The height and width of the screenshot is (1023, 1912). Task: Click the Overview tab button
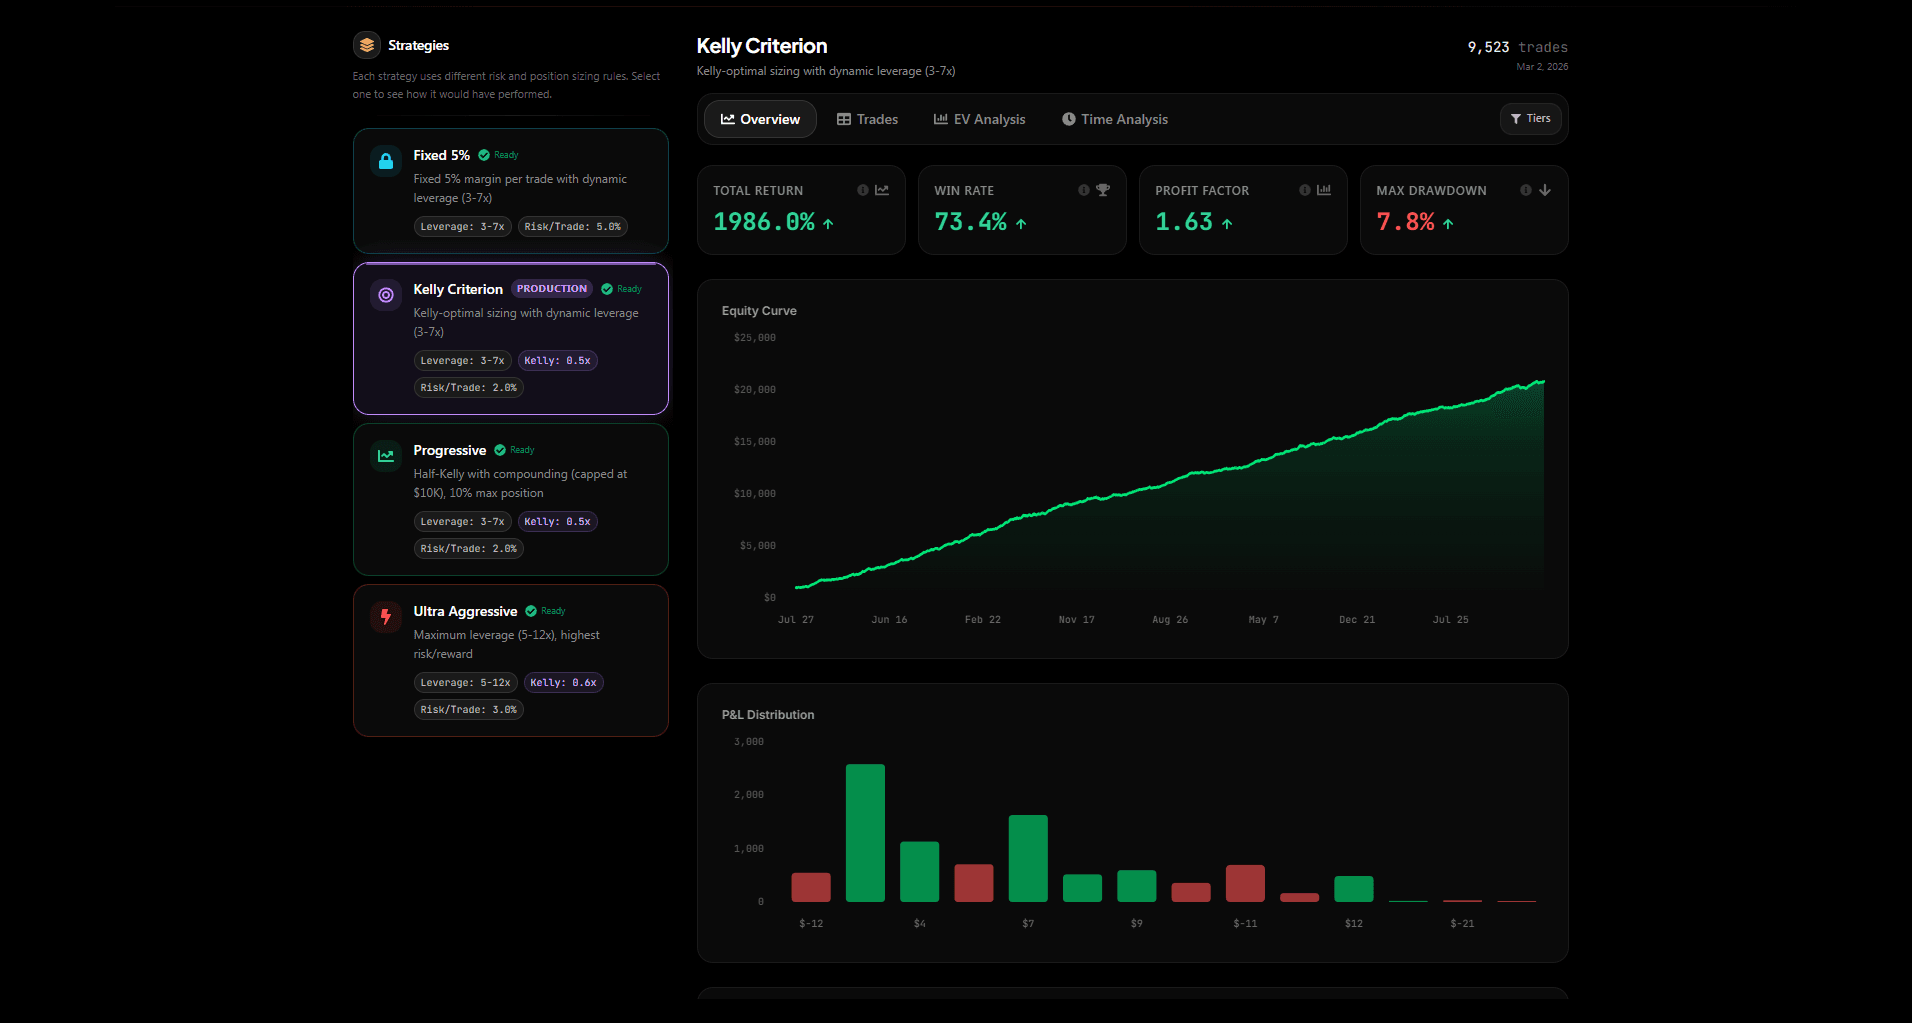click(759, 119)
